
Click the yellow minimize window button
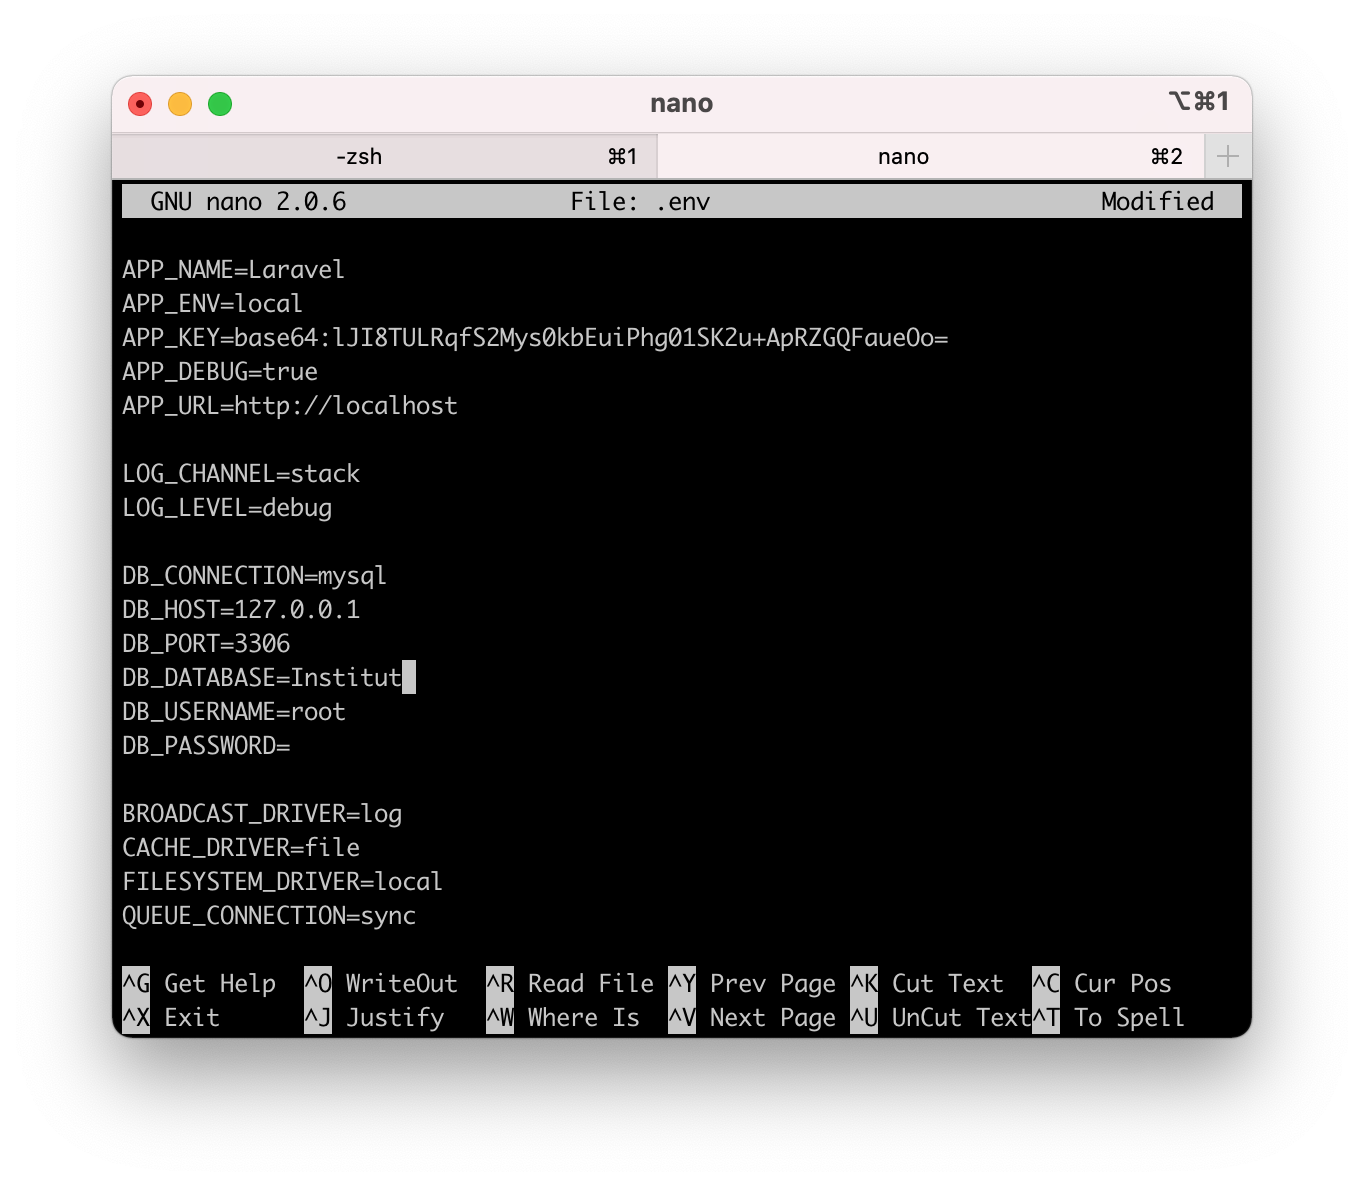pyautogui.click(x=180, y=104)
